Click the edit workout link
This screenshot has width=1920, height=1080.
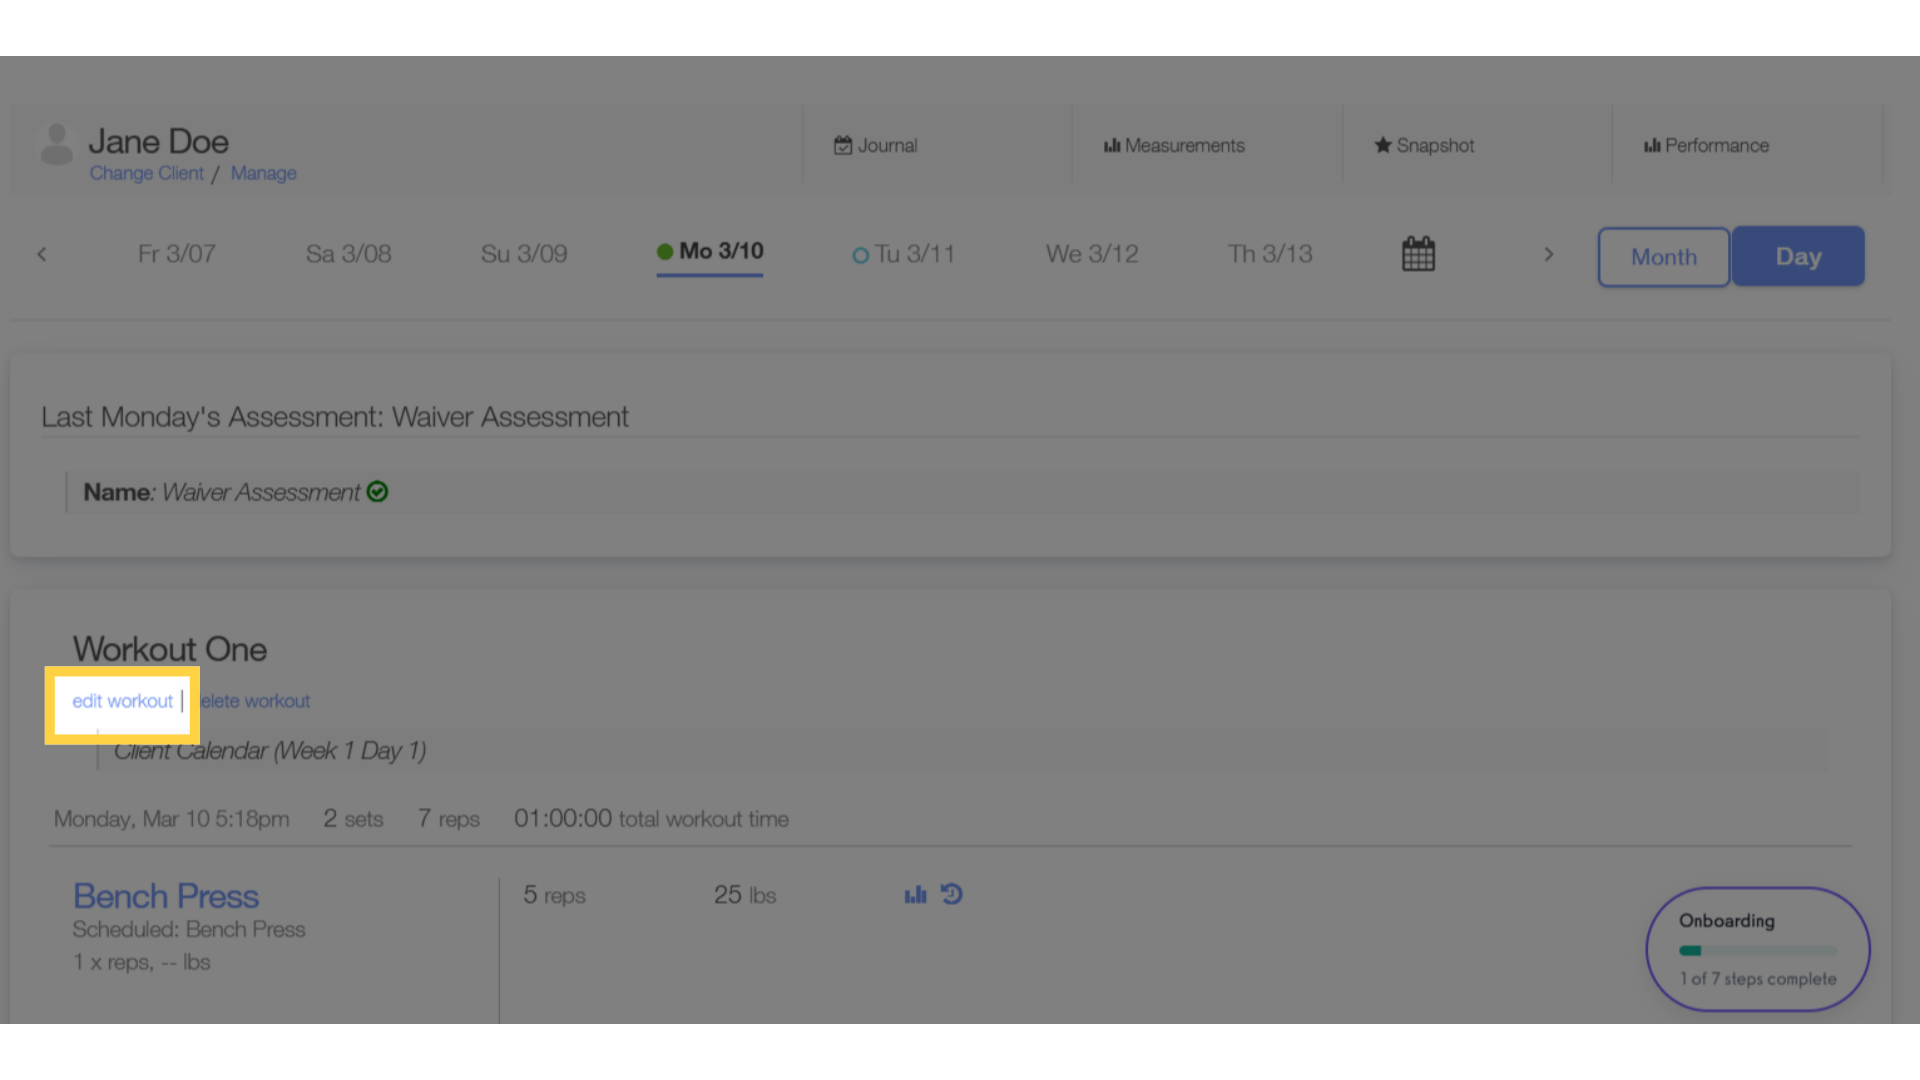pos(122,701)
